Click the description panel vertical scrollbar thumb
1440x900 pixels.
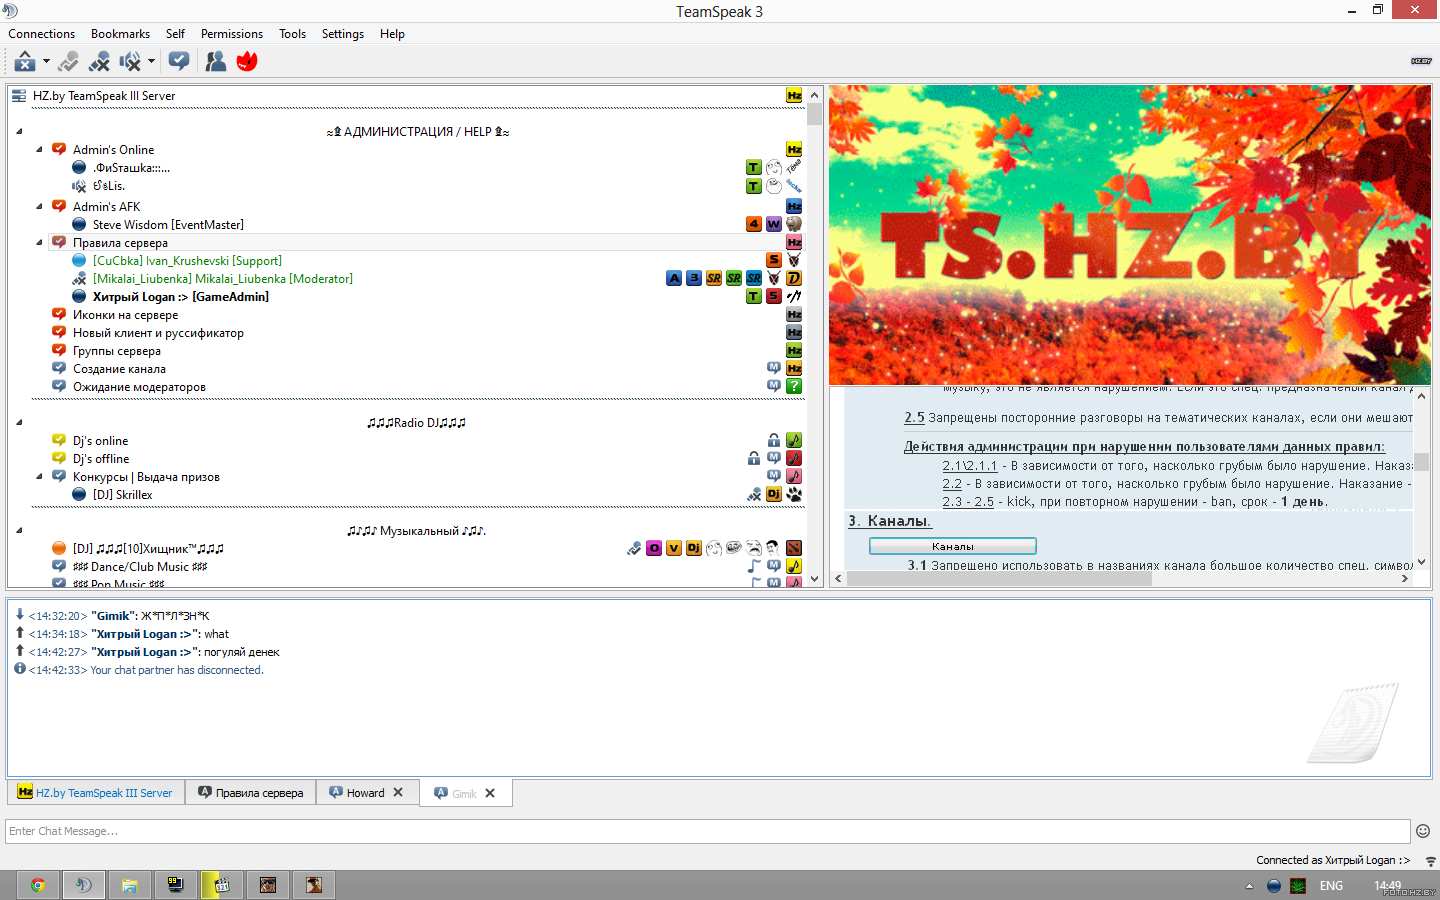coord(1421,461)
